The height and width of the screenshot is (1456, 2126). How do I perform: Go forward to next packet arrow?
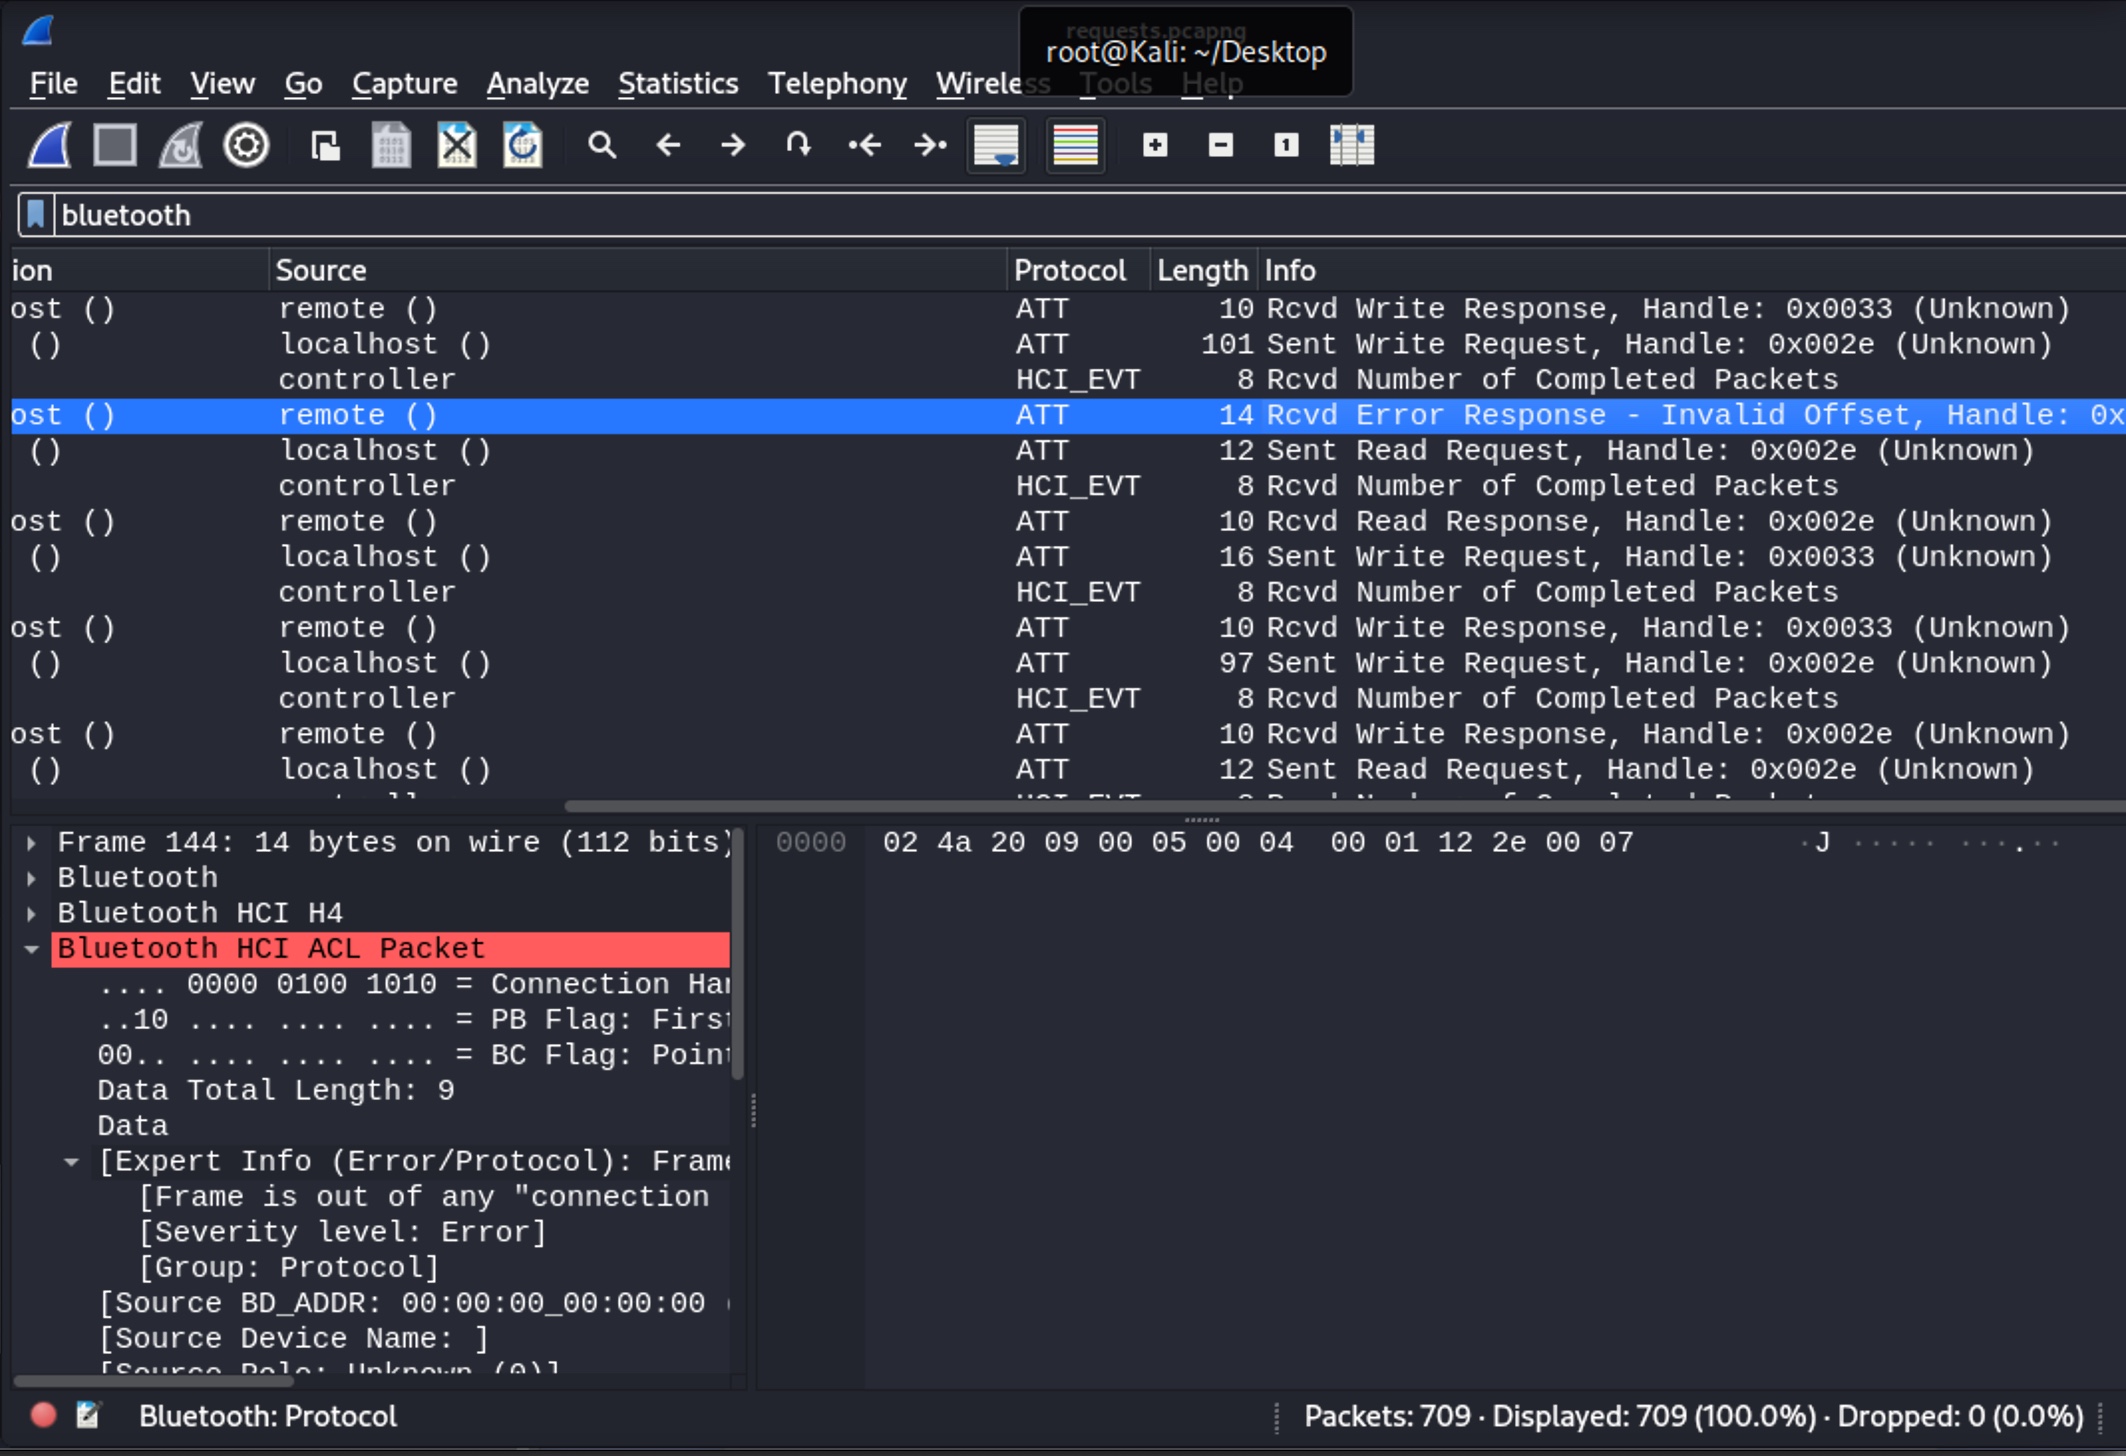click(x=733, y=145)
